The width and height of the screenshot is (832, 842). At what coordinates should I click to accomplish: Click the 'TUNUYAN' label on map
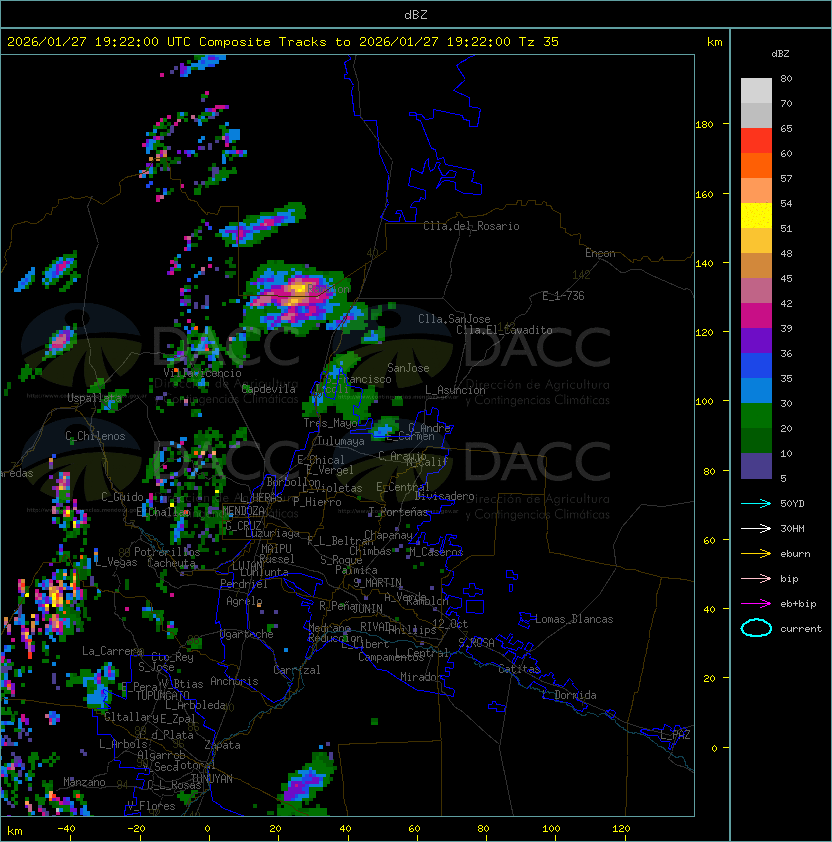[212, 779]
